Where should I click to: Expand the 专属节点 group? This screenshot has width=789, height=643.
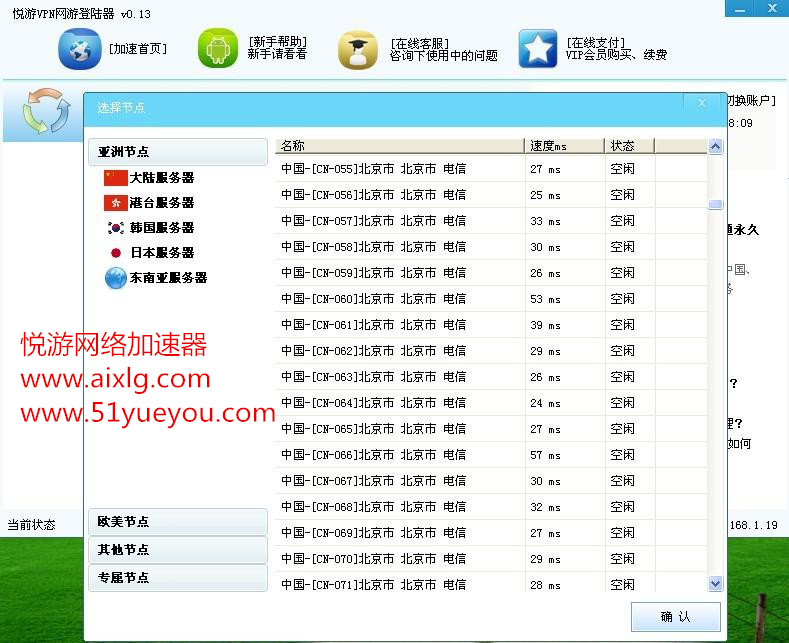pos(178,578)
